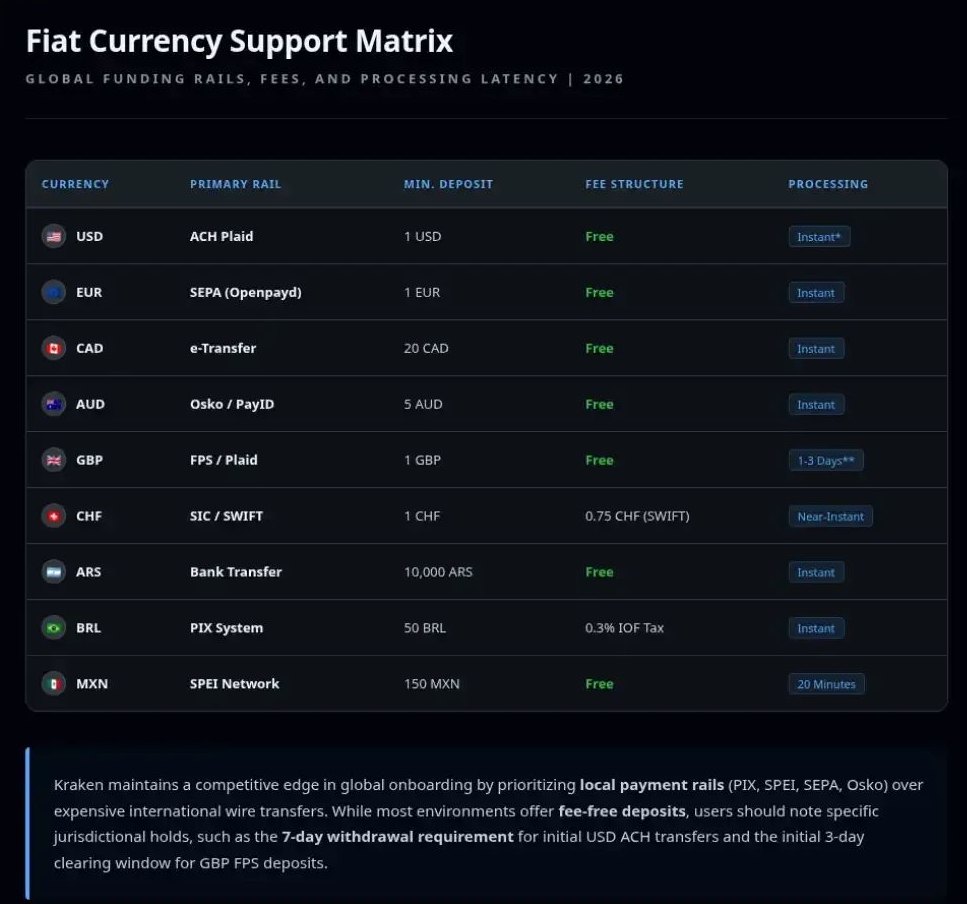Viewport: 967px width, 904px height.
Task: Click the PIX System rail text
Action: [226, 629]
